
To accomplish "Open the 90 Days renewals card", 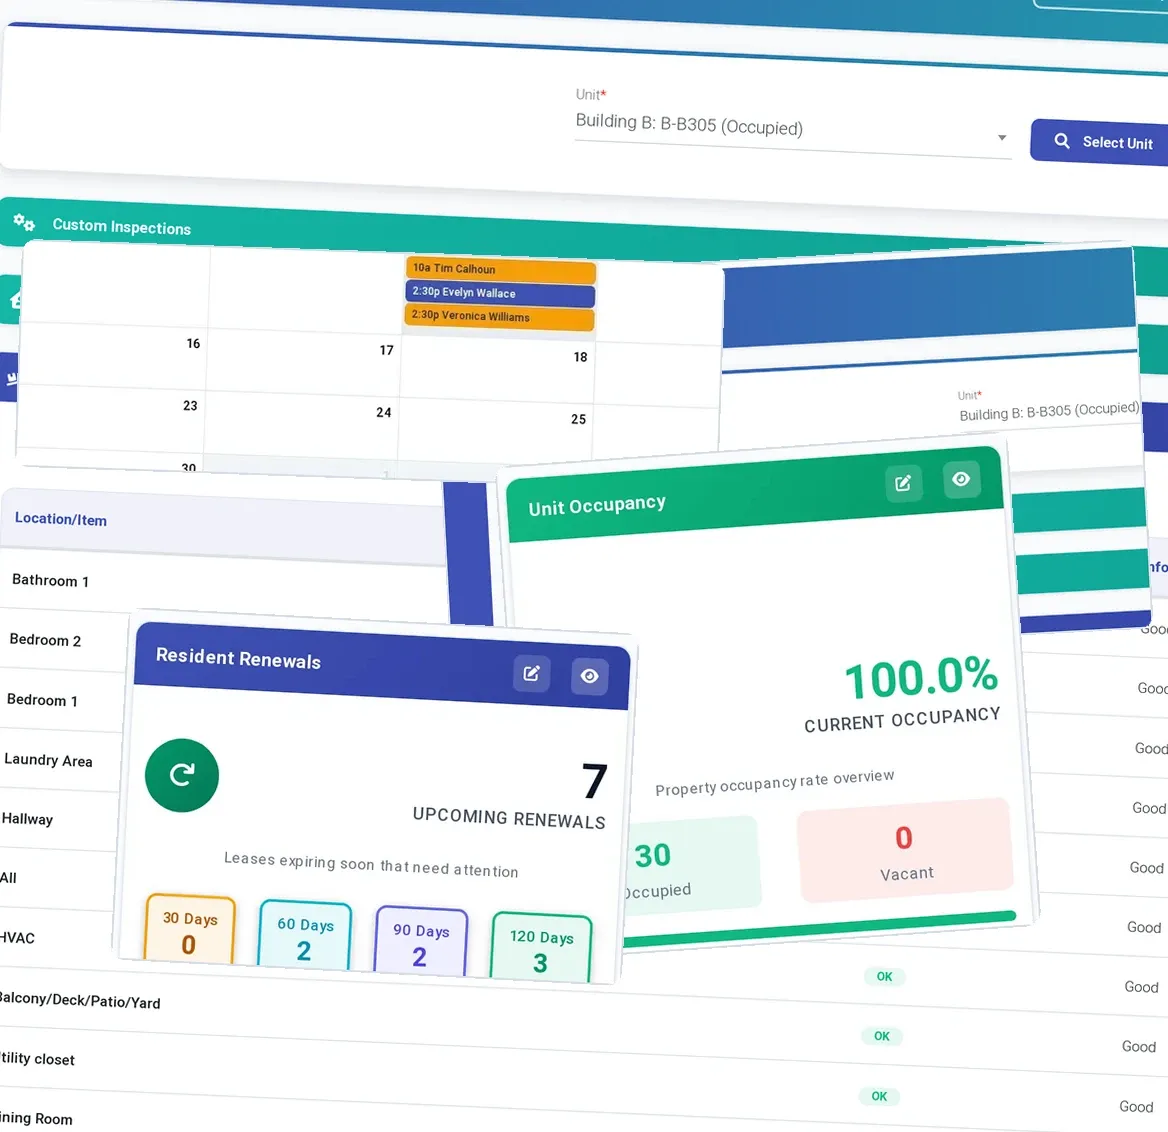I will (x=421, y=941).
